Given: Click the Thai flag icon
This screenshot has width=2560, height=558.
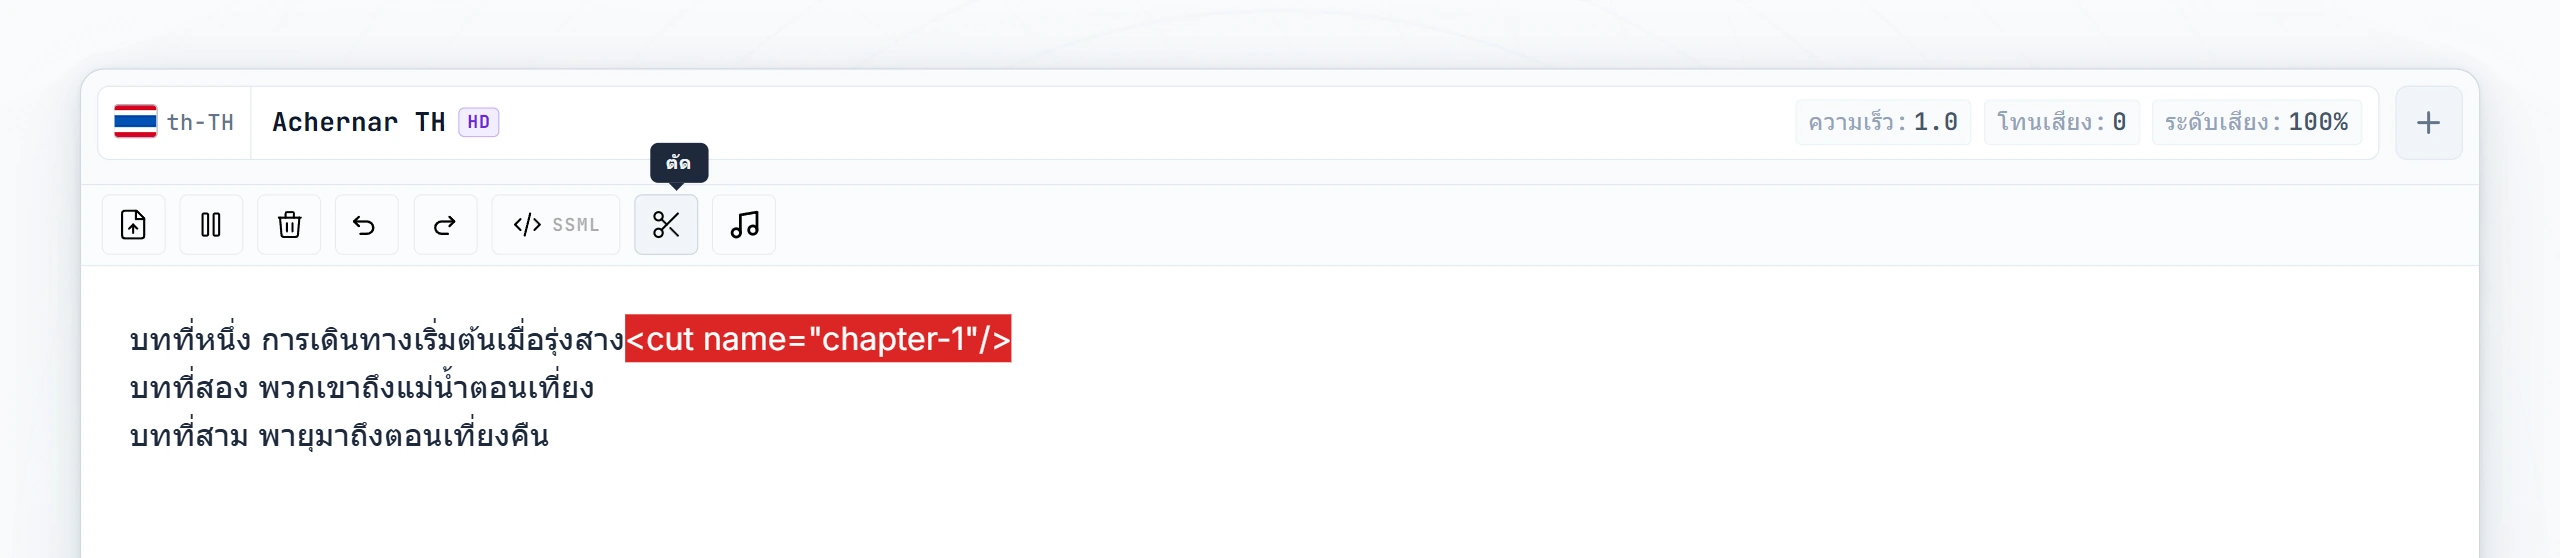Looking at the screenshot, I should point(135,122).
